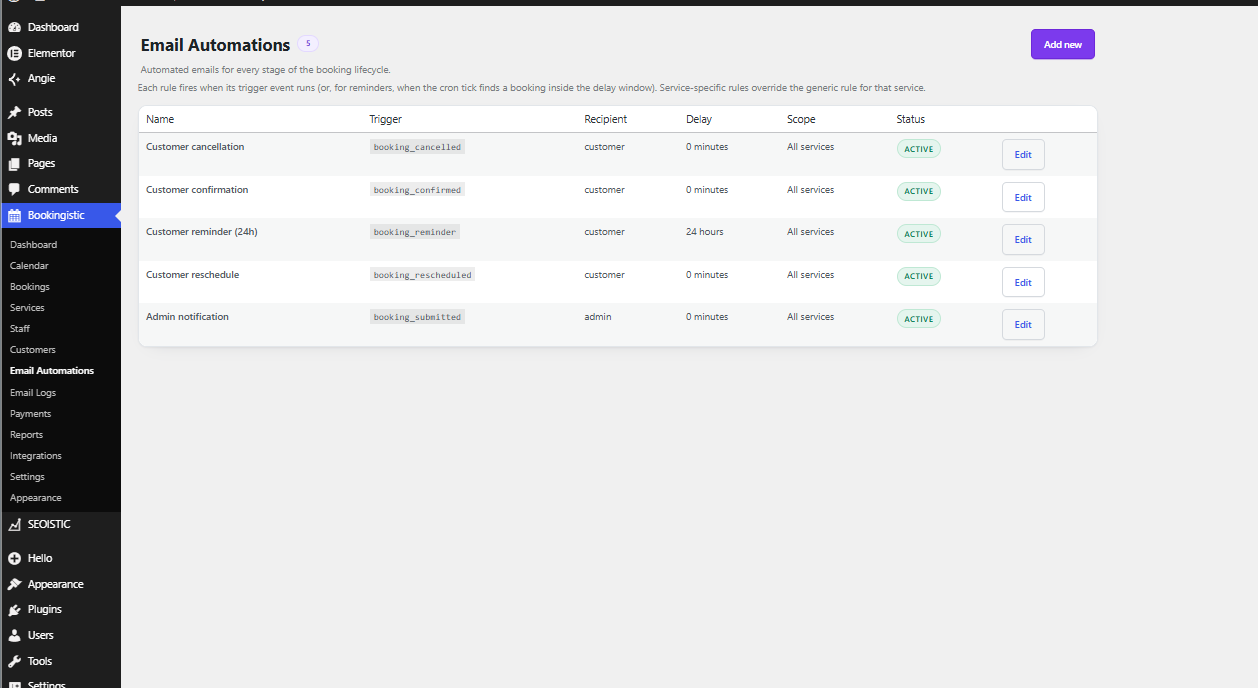Open the Services submenu page
This screenshot has height=688, width=1258.
pos(27,308)
